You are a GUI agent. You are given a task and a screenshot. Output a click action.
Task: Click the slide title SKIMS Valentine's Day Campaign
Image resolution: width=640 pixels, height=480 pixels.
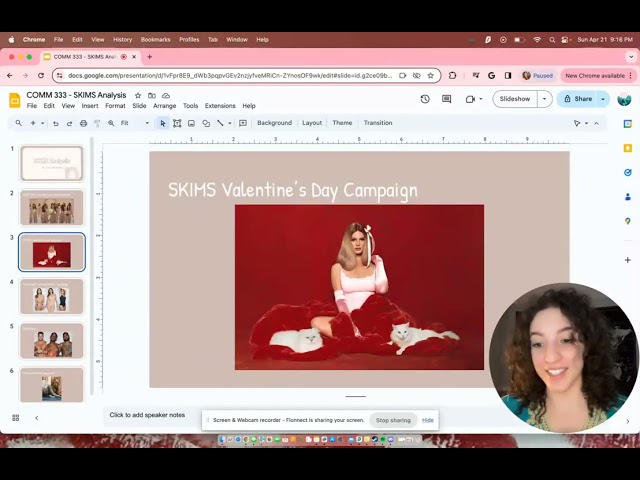[293, 190]
